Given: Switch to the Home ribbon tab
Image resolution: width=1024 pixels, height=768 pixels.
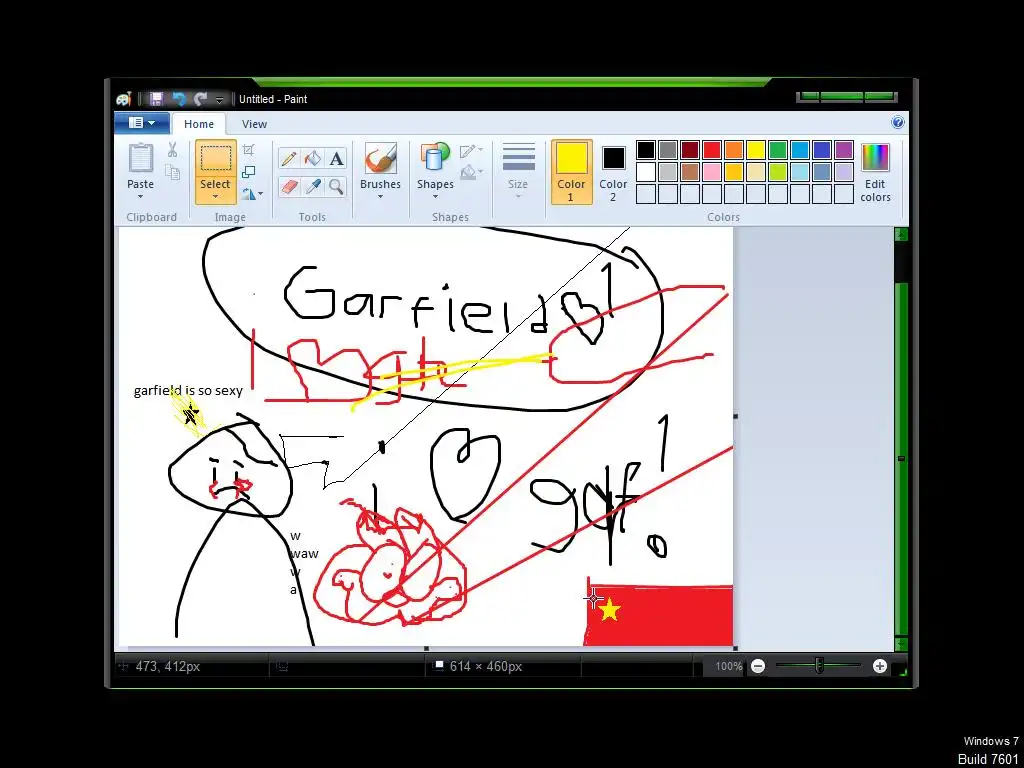Looking at the screenshot, I should click(199, 124).
